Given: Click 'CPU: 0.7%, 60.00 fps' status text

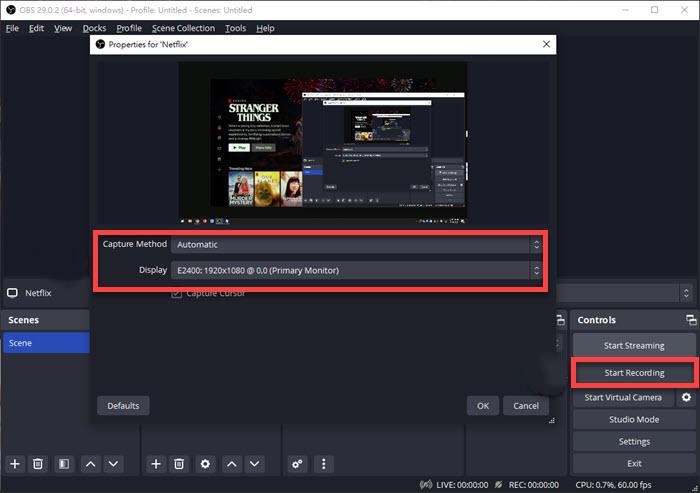Looking at the screenshot, I should click(613, 485).
